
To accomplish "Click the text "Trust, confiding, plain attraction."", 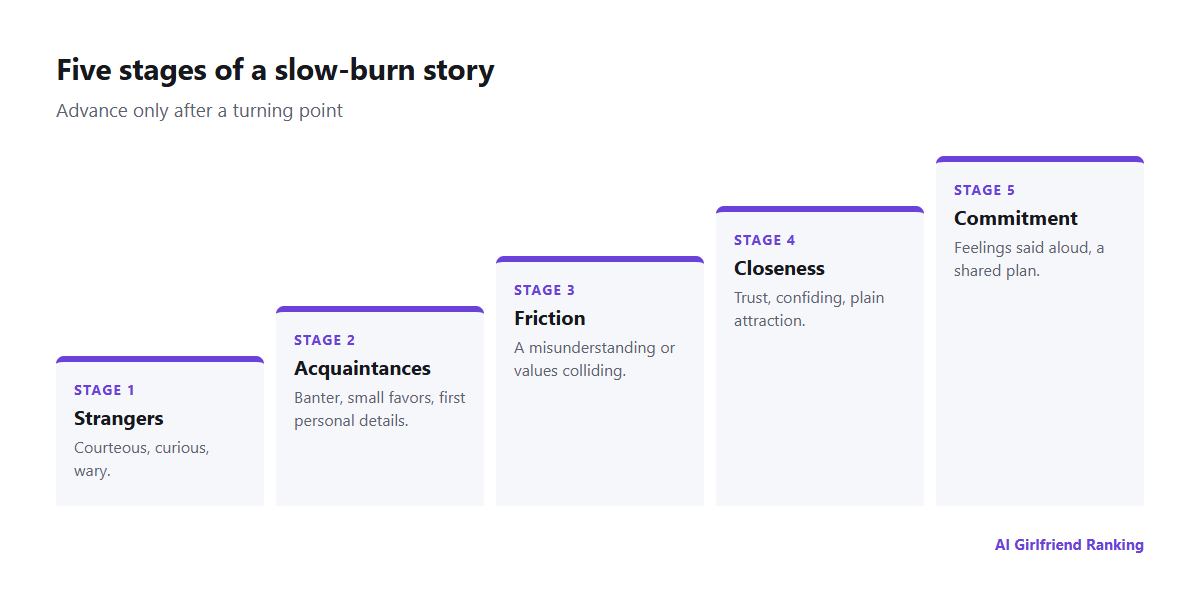I will pyautogui.click(x=809, y=309).
